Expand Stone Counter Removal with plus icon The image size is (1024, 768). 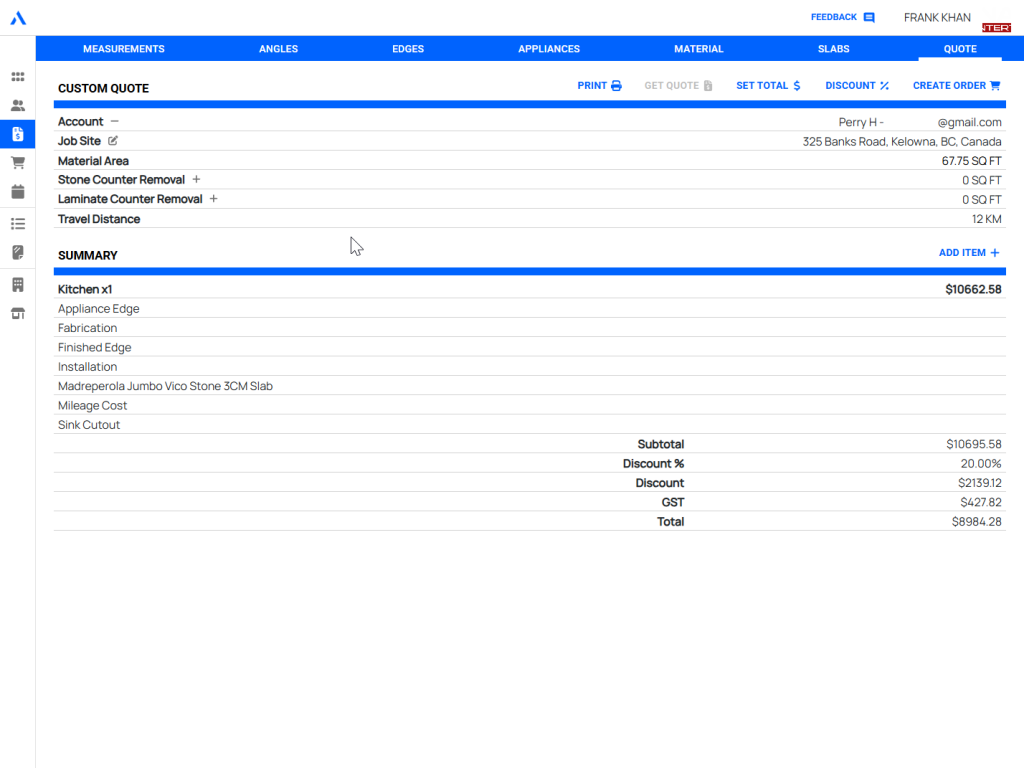pyautogui.click(x=196, y=180)
